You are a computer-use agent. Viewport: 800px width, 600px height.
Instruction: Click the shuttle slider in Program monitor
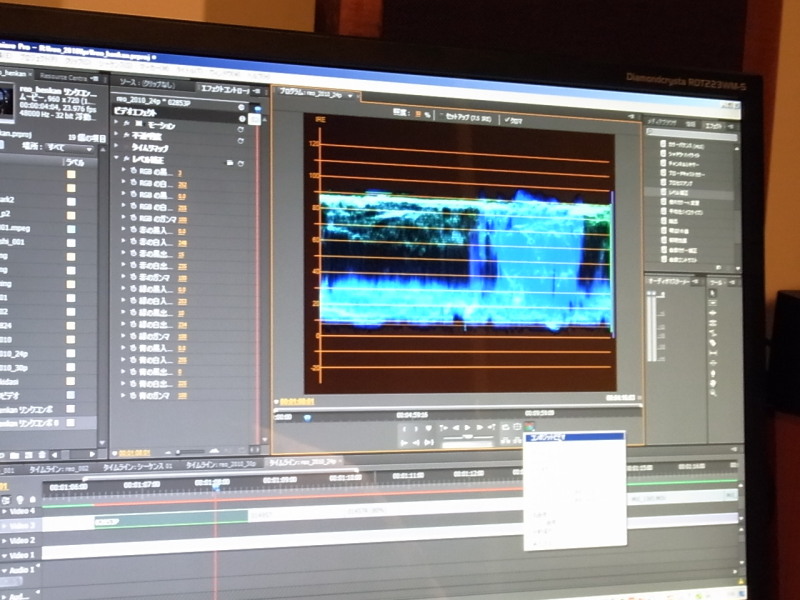point(467,437)
